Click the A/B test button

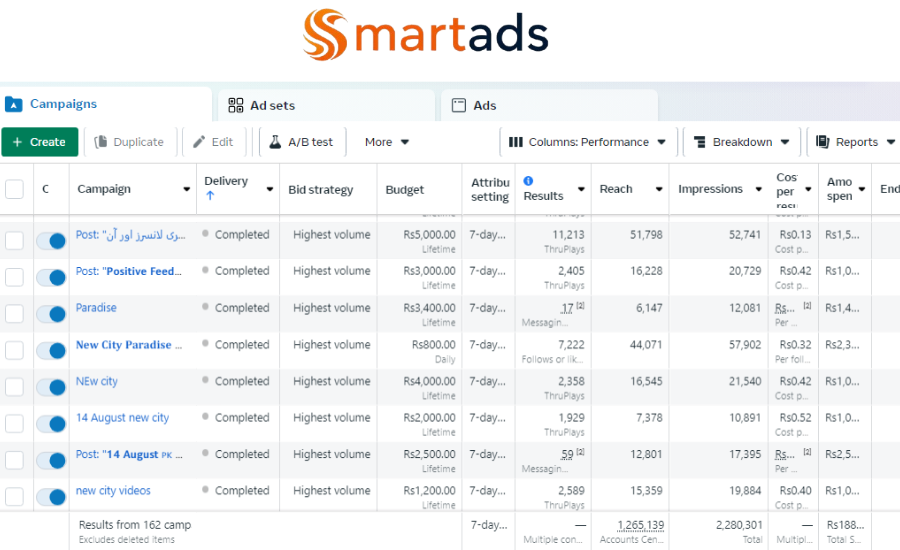[x=302, y=142]
